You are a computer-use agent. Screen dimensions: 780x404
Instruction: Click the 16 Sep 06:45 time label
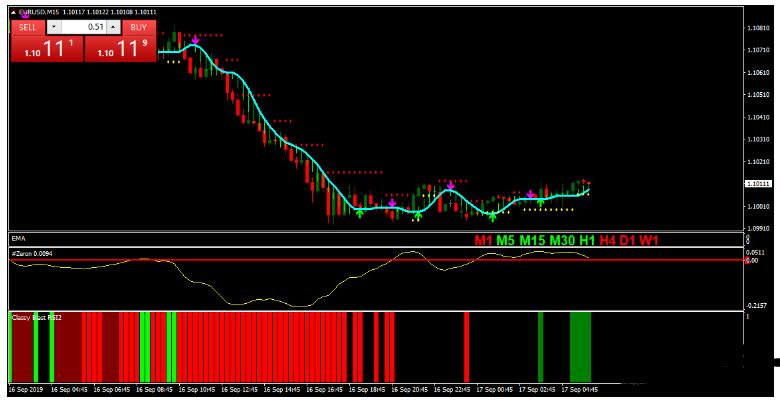tap(112, 390)
